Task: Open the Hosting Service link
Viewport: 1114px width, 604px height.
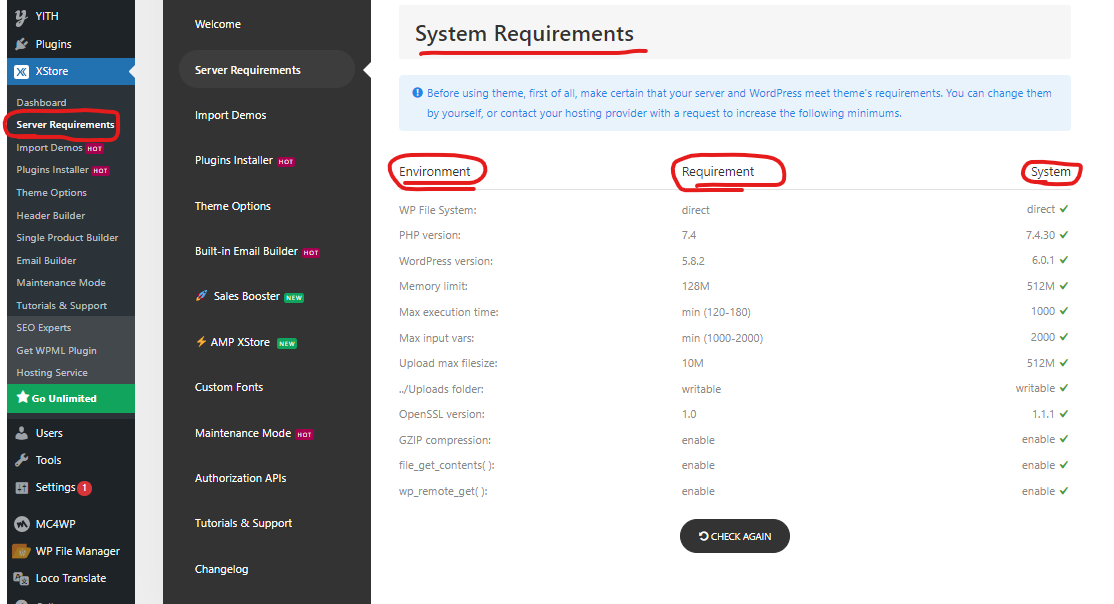Action: 52,372
